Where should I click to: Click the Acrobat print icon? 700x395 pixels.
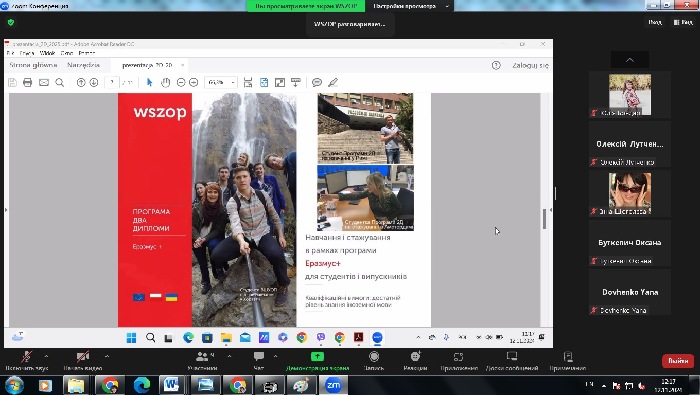(28, 83)
